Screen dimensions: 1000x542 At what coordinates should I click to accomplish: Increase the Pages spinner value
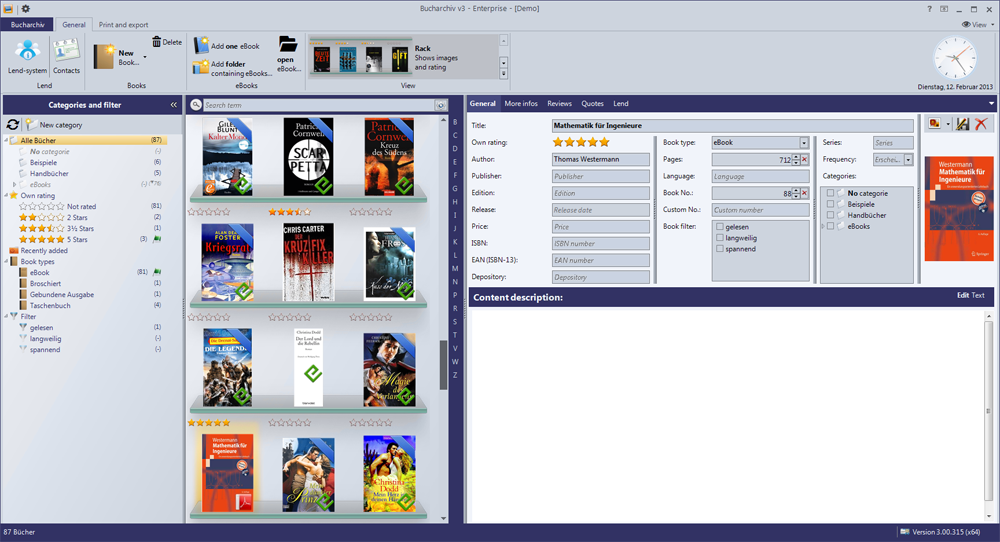[x=796, y=157]
